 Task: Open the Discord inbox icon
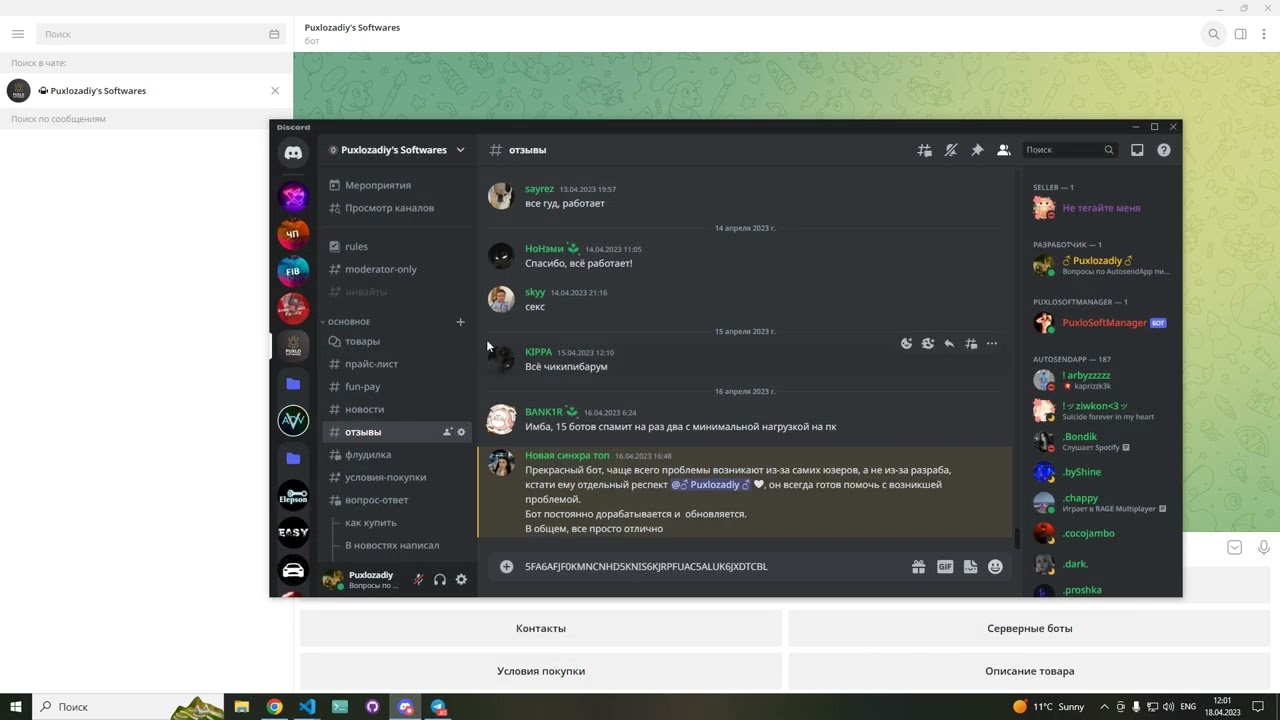tap(1137, 150)
